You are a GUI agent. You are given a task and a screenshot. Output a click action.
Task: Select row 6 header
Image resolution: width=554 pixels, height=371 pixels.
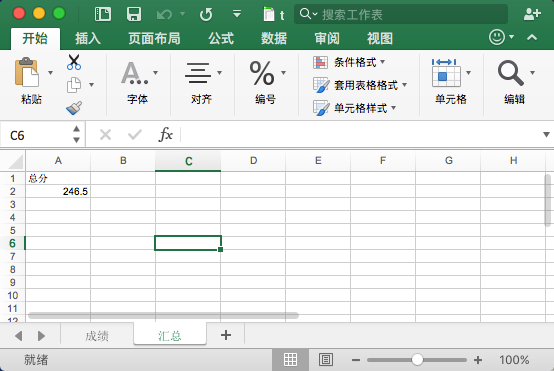coord(13,243)
